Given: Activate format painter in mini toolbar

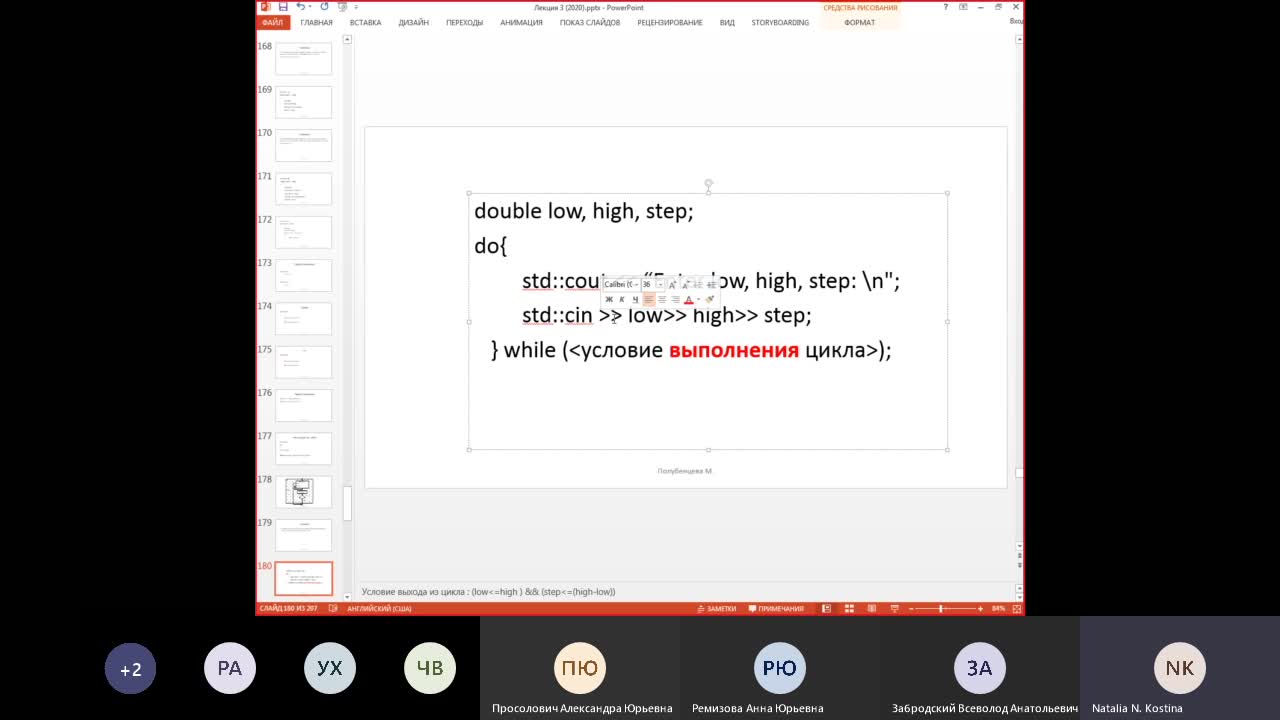Looking at the screenshot, I should [710, 299].
